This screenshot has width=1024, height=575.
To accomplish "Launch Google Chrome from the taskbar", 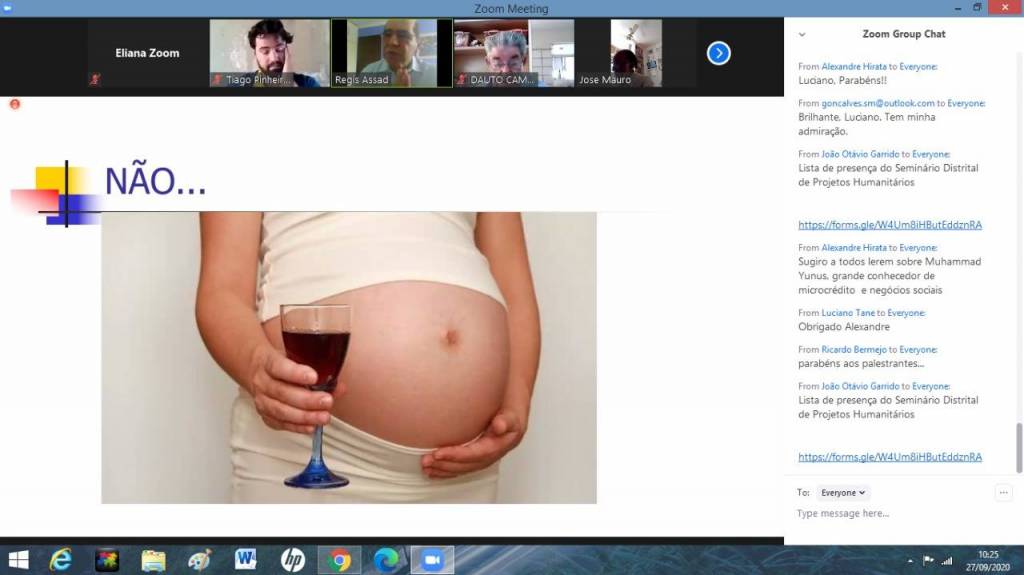I will click(339, 560).
